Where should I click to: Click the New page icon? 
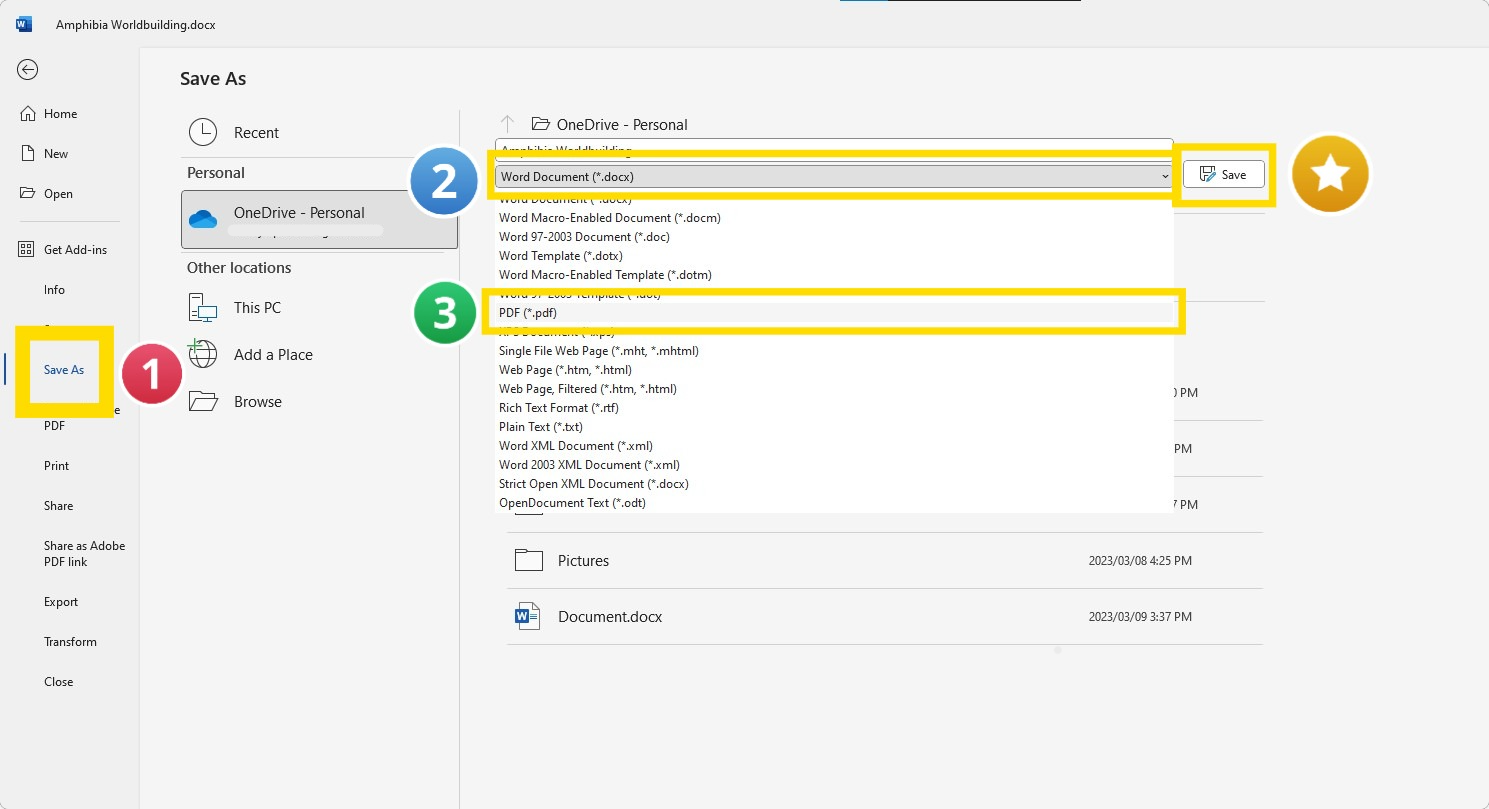click(28, 153)
